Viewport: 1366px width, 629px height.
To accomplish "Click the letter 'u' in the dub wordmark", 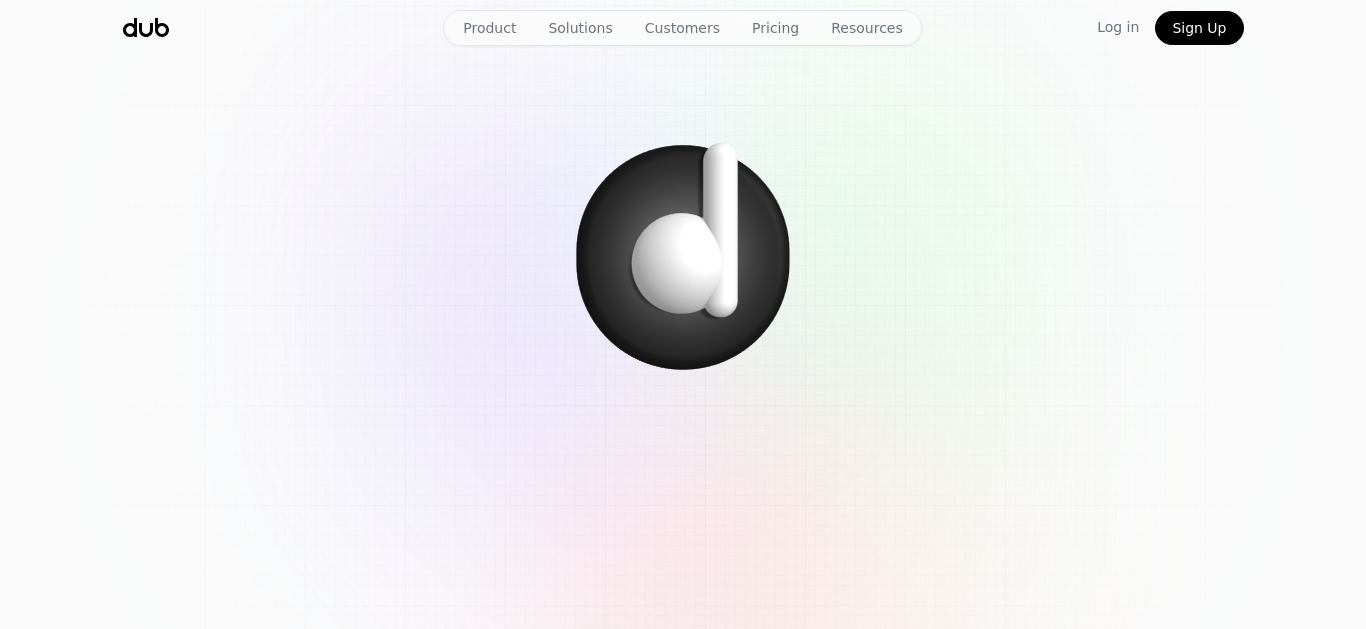I will (x=146, y=30).
